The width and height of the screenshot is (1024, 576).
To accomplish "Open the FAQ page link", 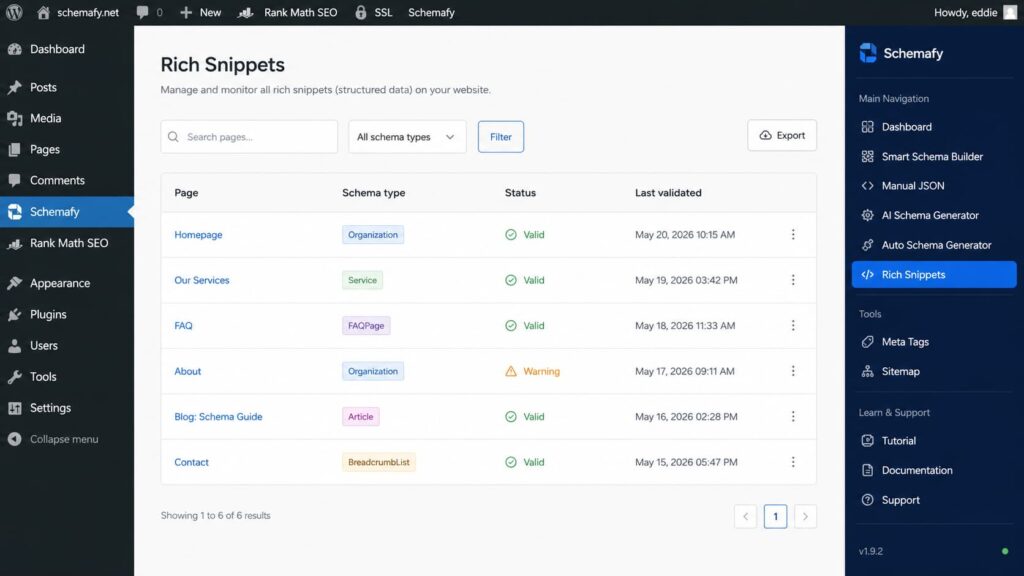I will [x=183, y=325].
